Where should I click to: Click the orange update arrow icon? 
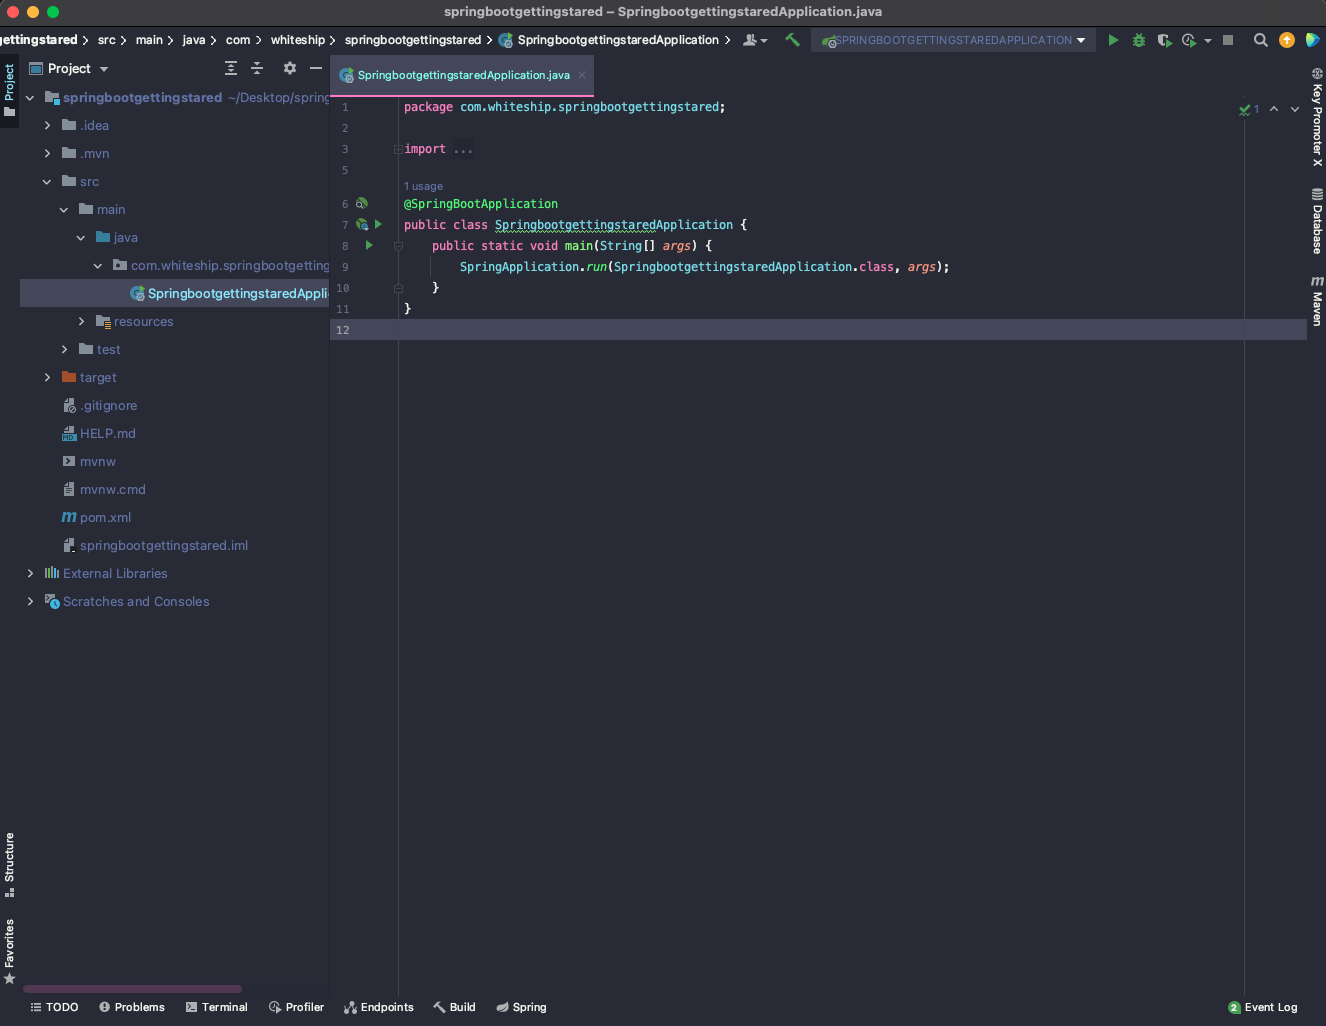(1287, 40)
